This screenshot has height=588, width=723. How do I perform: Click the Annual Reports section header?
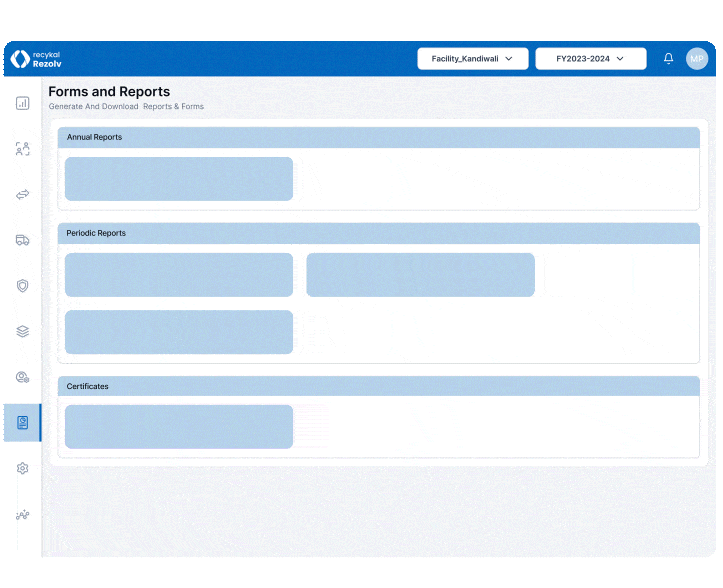click(x=378, y=137)
